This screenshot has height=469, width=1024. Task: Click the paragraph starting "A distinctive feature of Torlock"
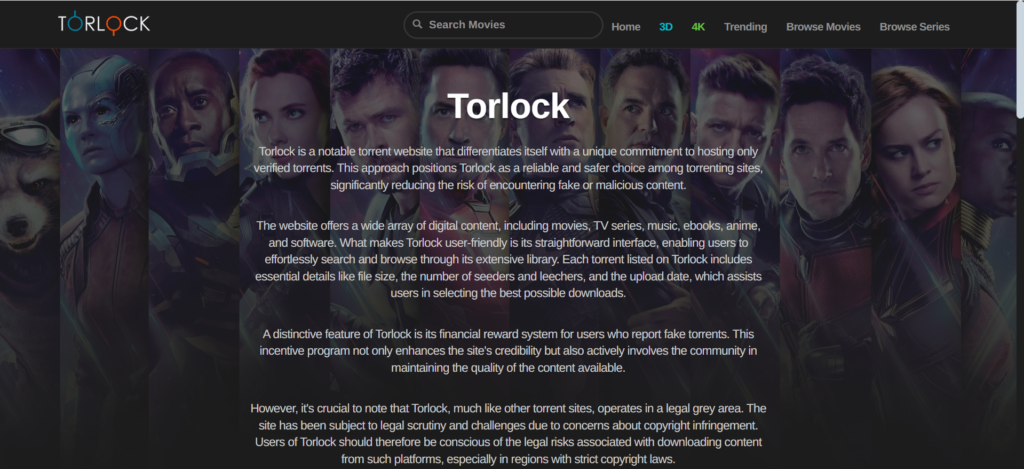tap(508, 351)
